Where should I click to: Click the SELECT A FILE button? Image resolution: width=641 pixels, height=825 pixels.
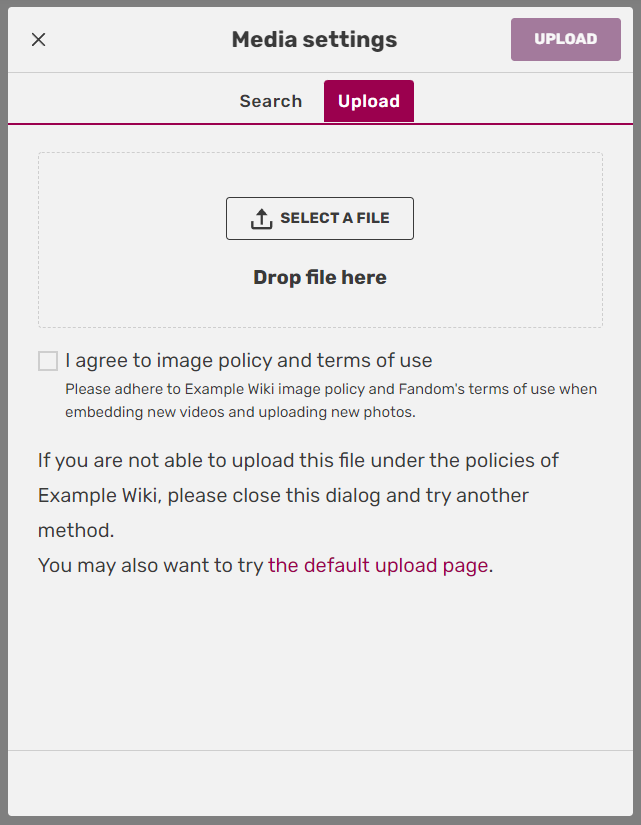pyautogui.click(x=320, y=218)
